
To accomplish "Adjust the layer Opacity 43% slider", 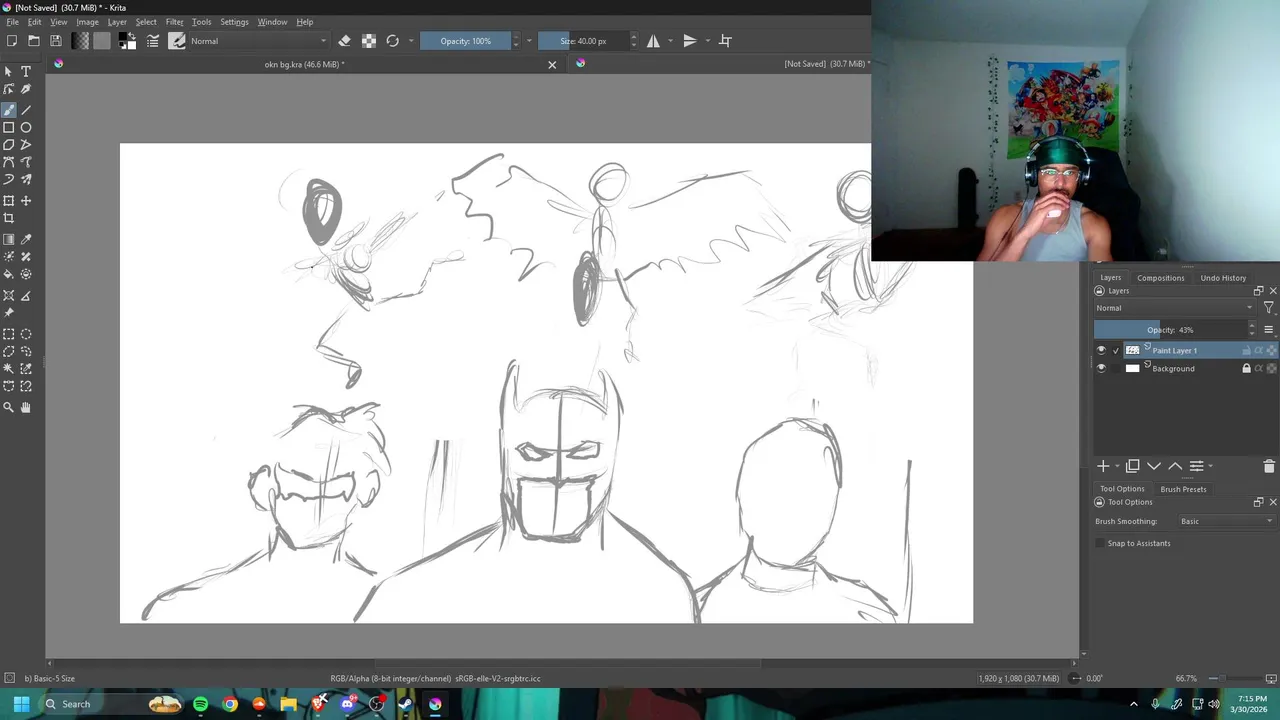I will [x=1170, y=330].
